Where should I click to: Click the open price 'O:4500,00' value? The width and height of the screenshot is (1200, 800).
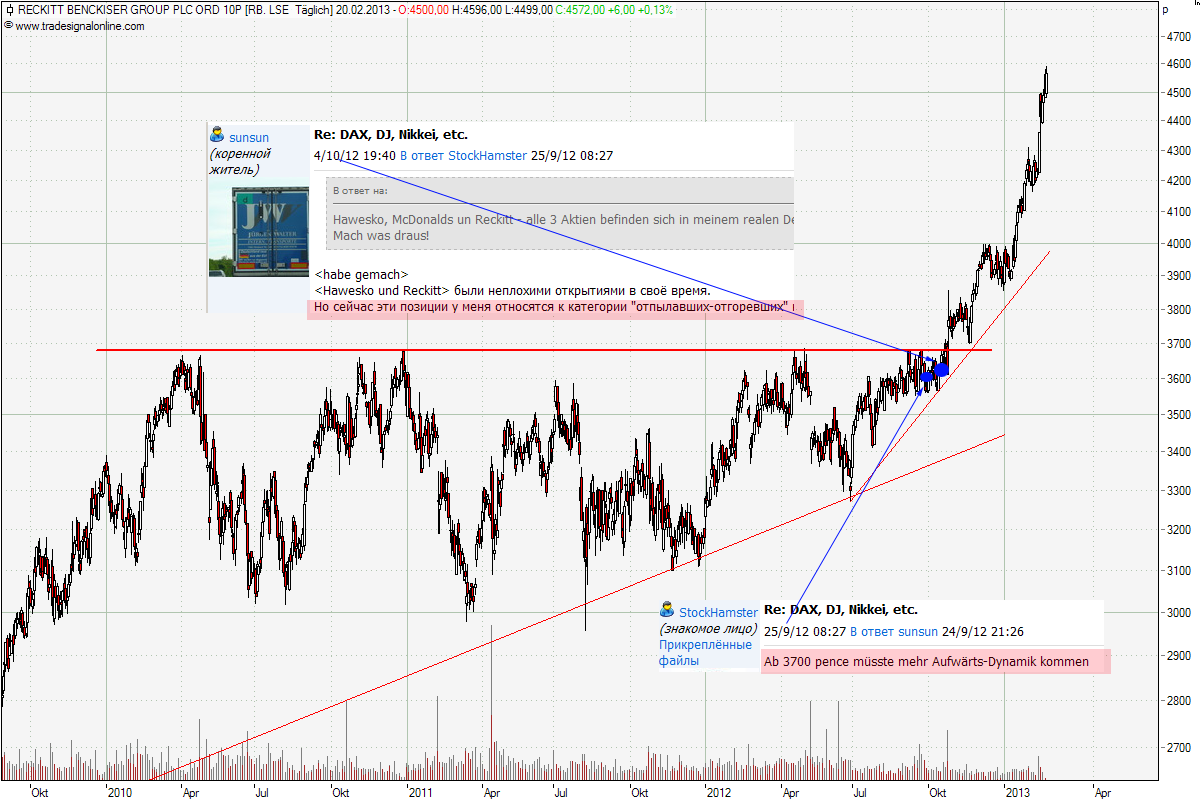[422, 10]
